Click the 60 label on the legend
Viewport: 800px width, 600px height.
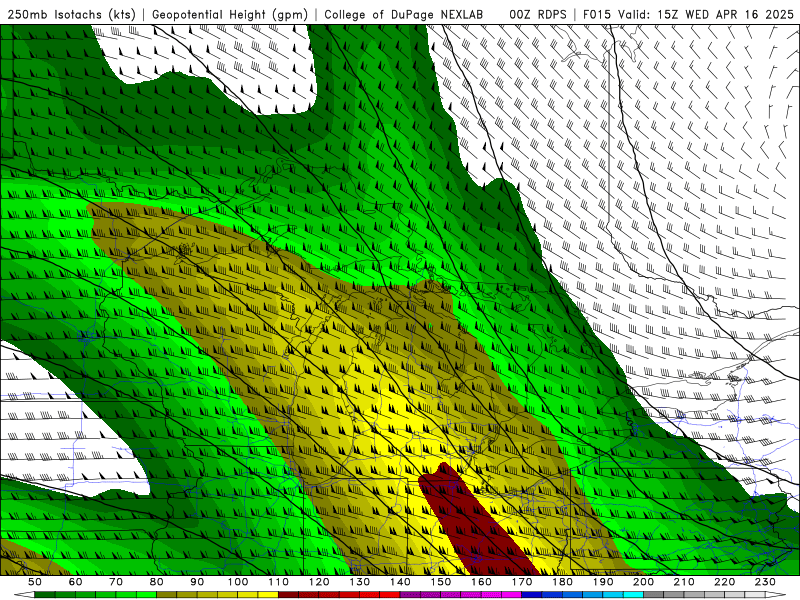(x=76, y=582)
